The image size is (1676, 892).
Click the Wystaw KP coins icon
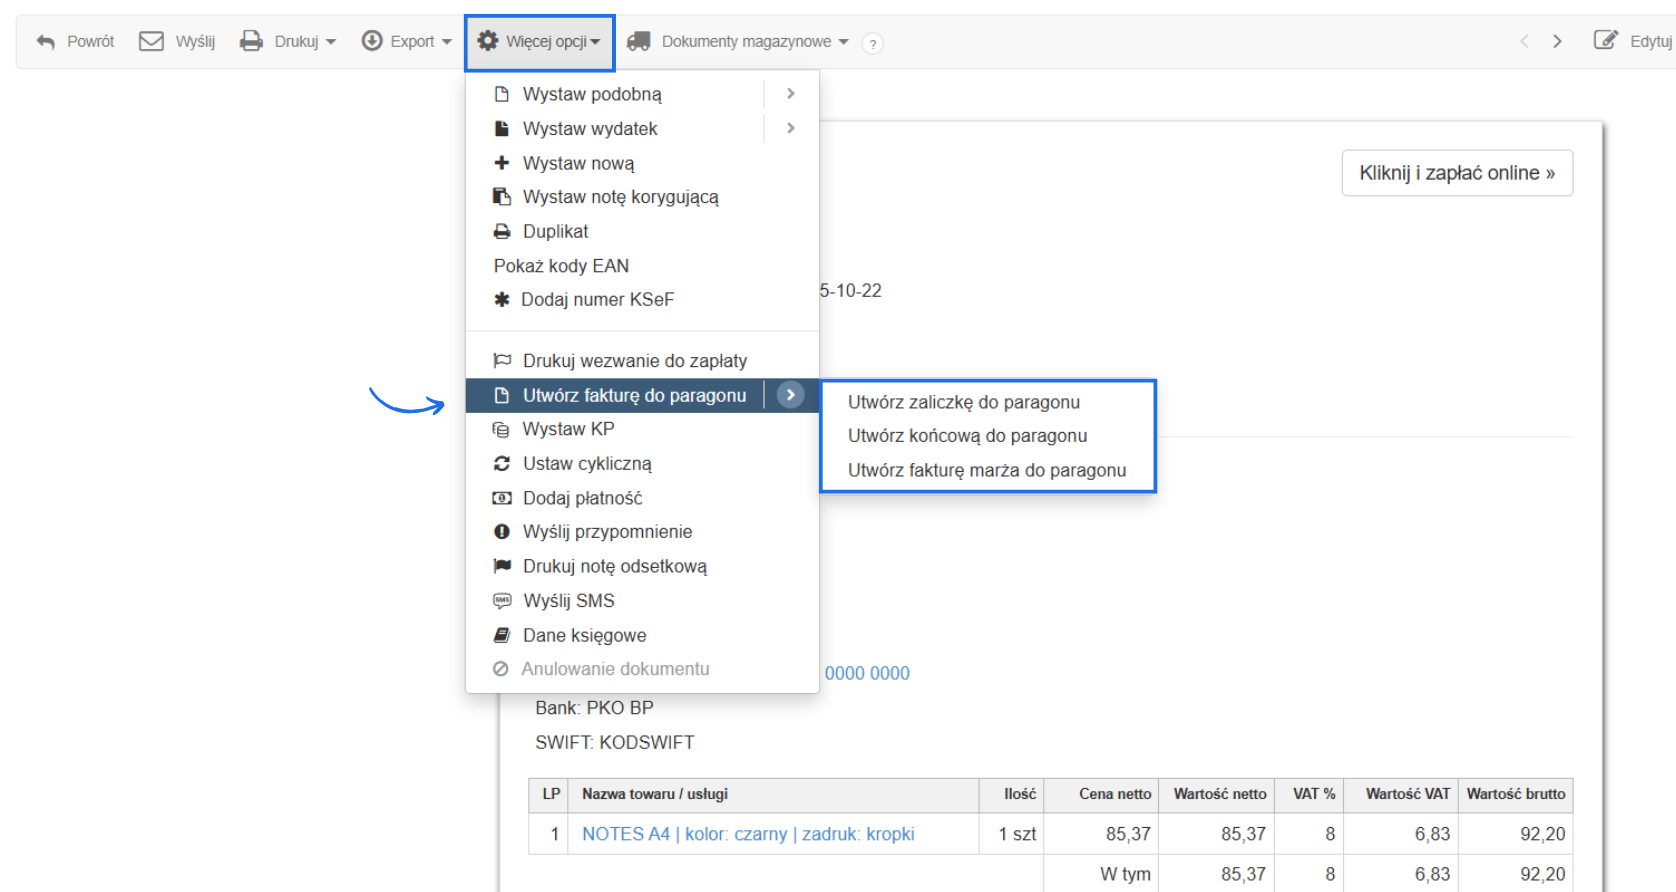[x=501, y=430]
